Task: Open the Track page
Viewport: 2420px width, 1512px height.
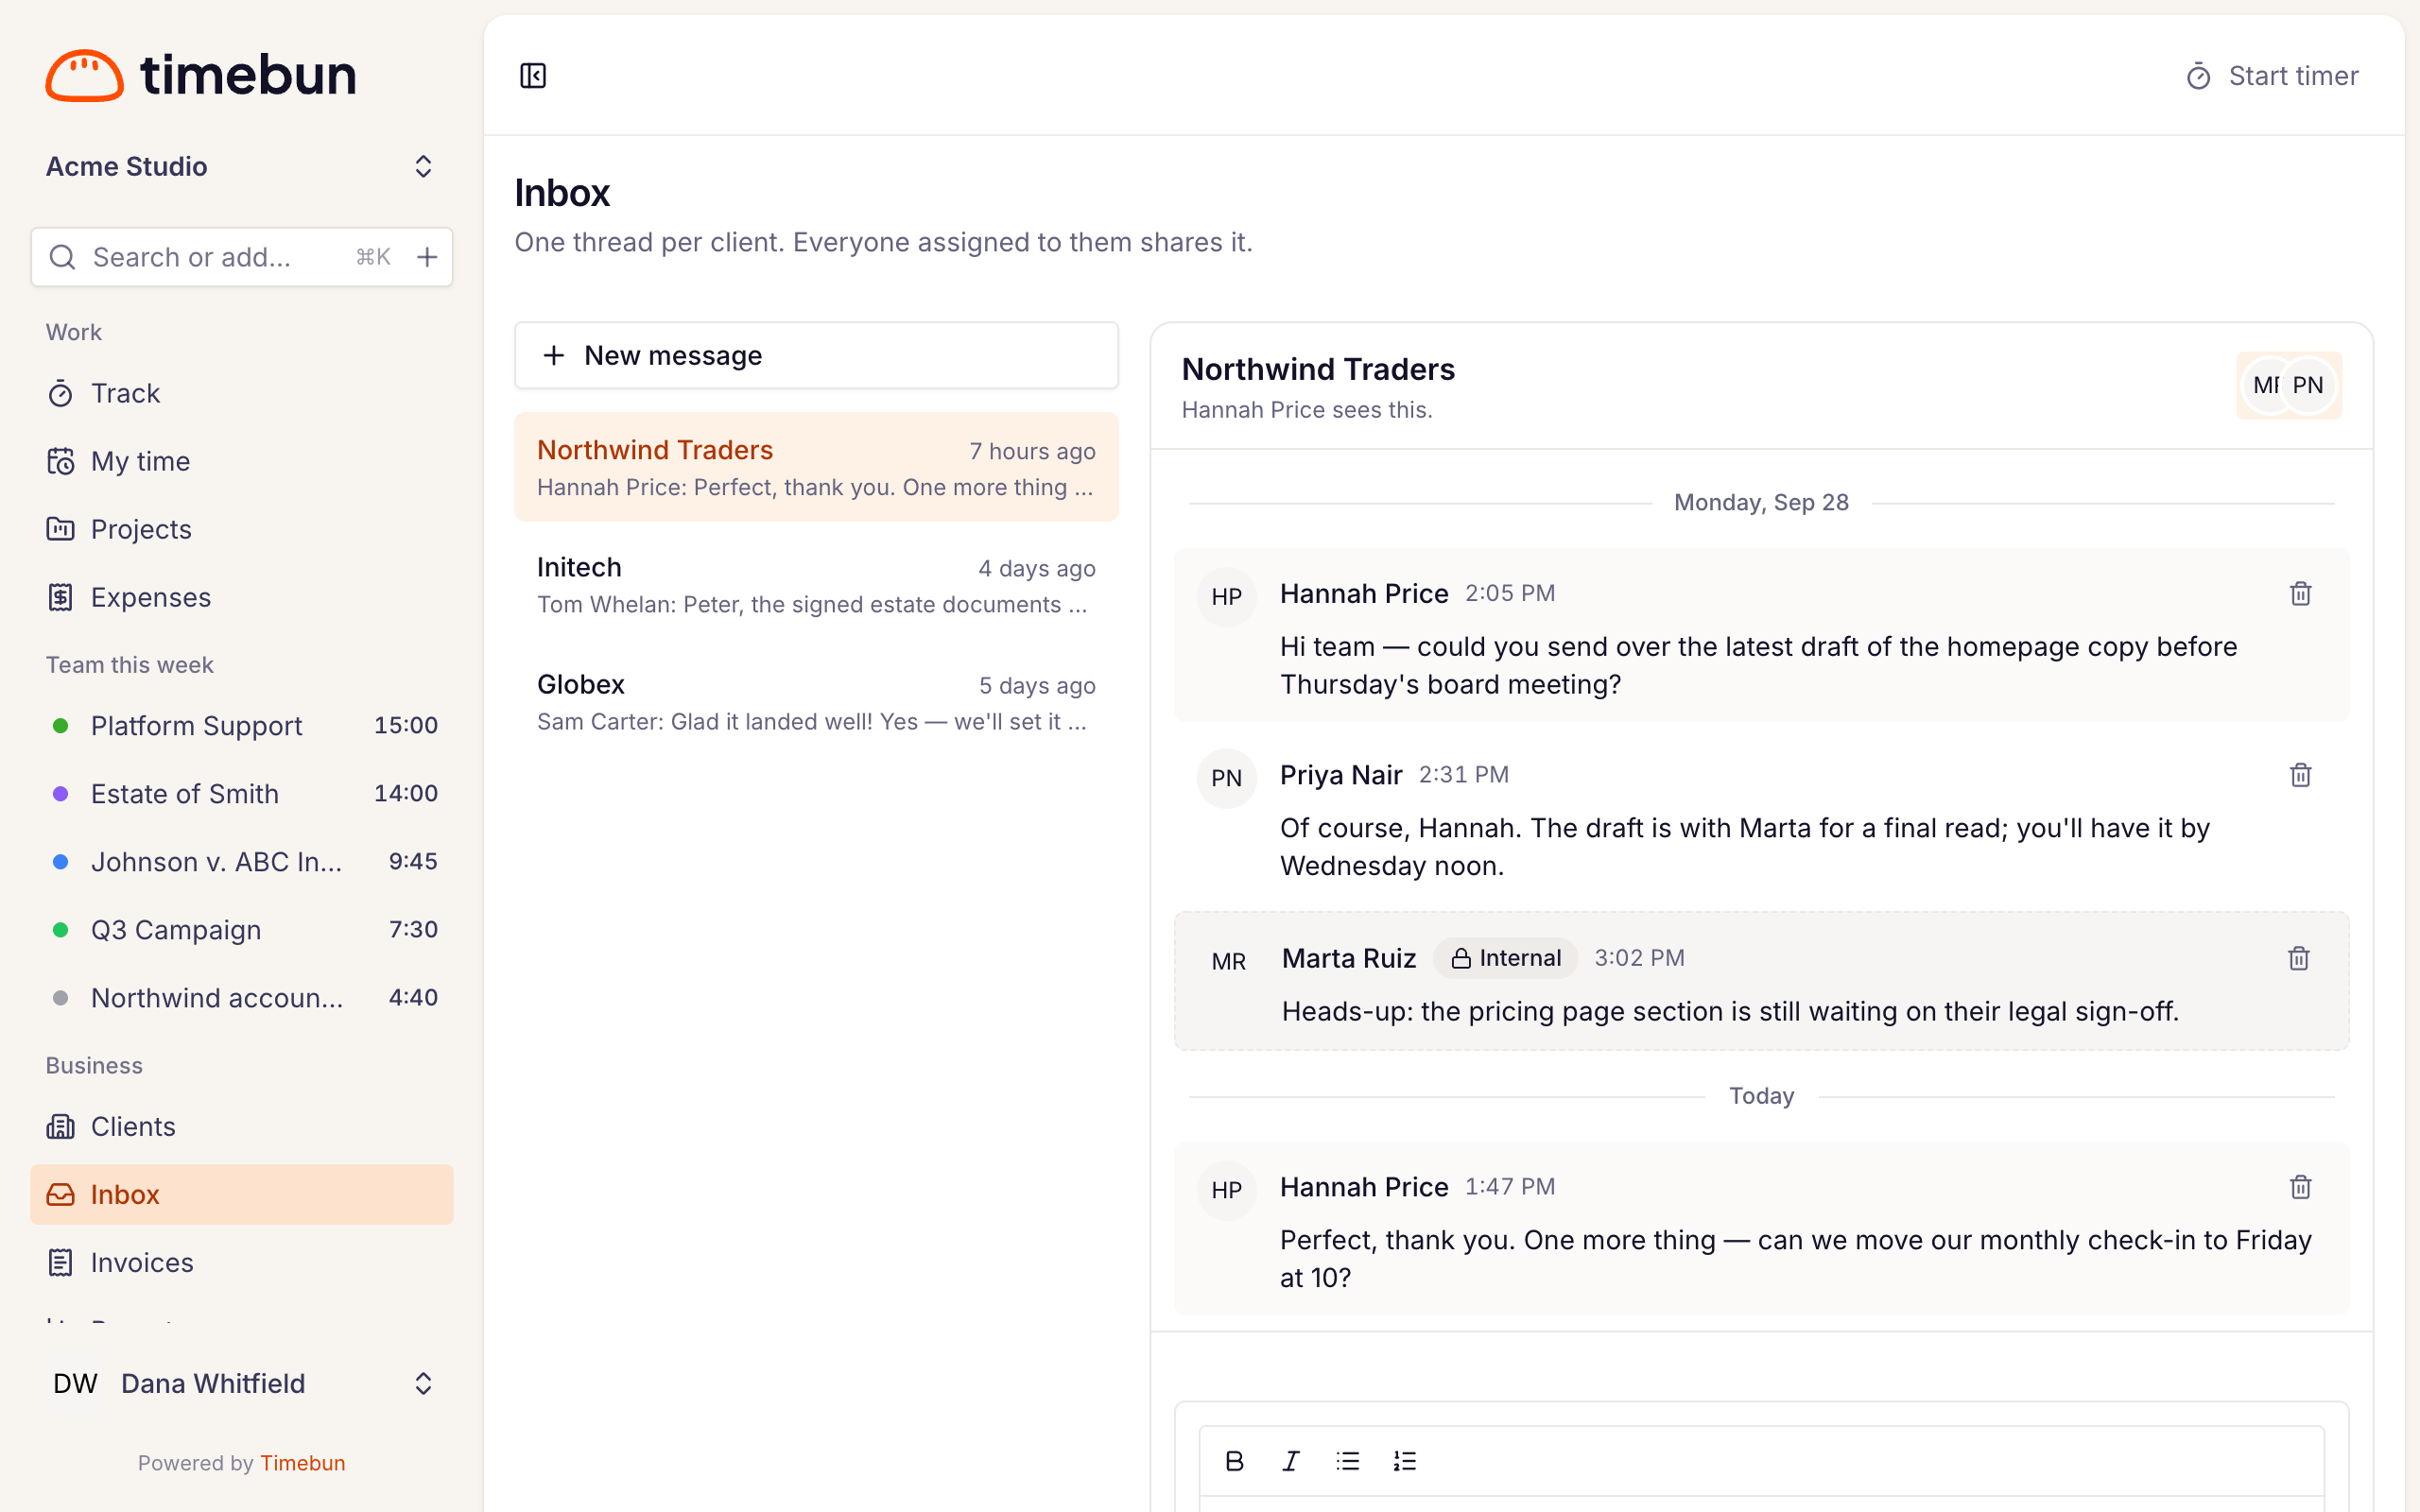Action: point(242,393)
